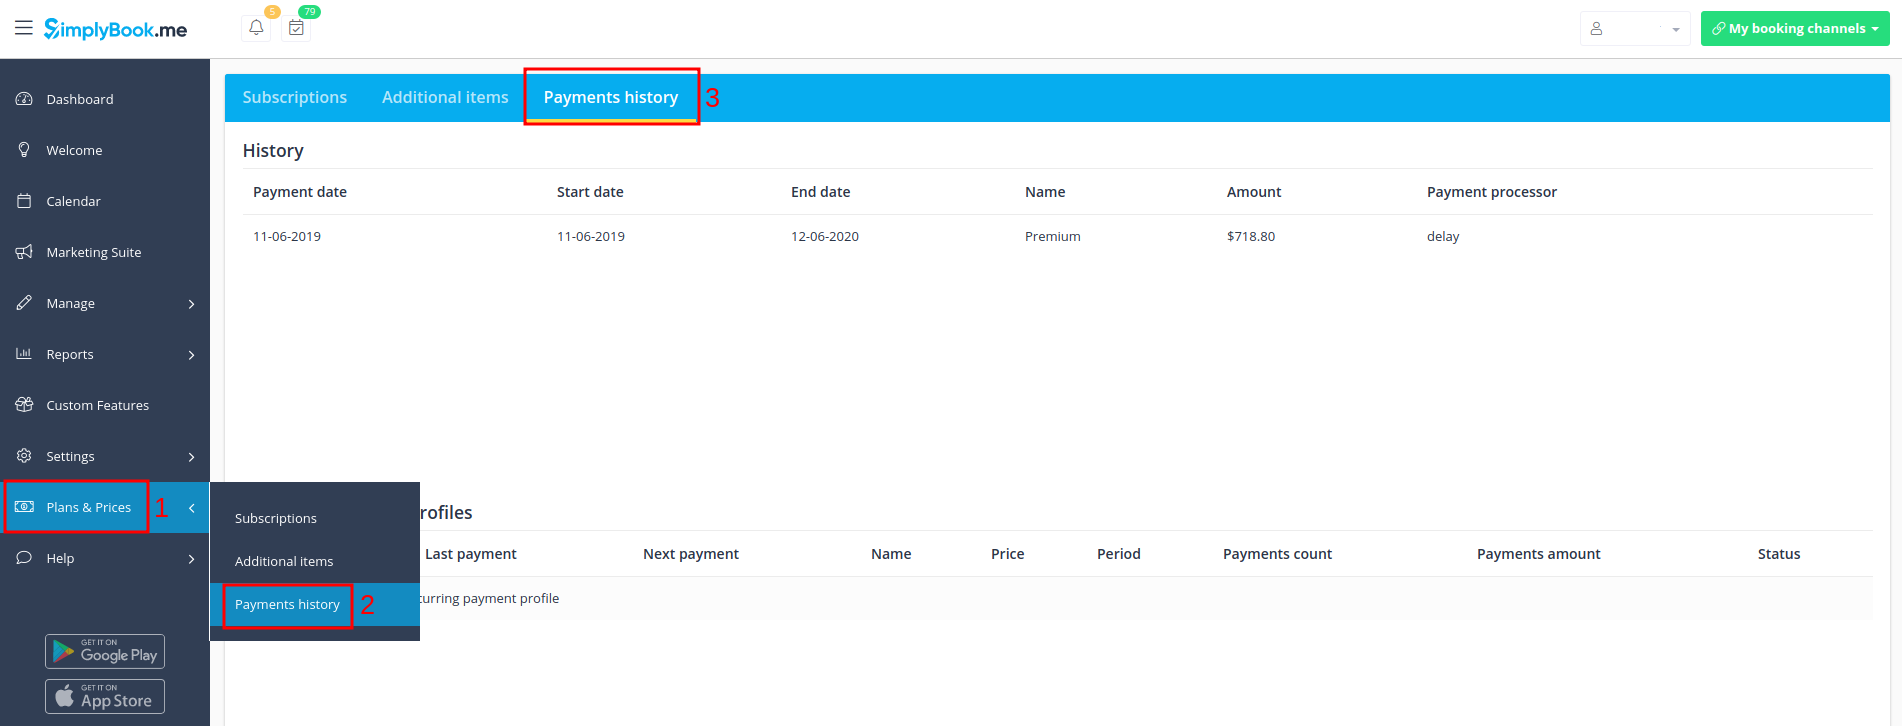Select Payments history in the submenu
1902x726 pixels.
click(x=287, y=605)
